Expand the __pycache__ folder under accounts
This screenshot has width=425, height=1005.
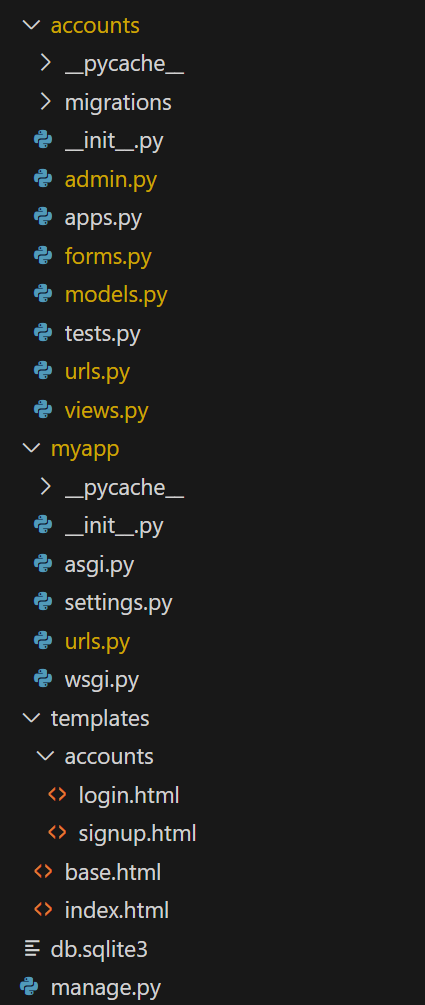click(x=45, y=64)
